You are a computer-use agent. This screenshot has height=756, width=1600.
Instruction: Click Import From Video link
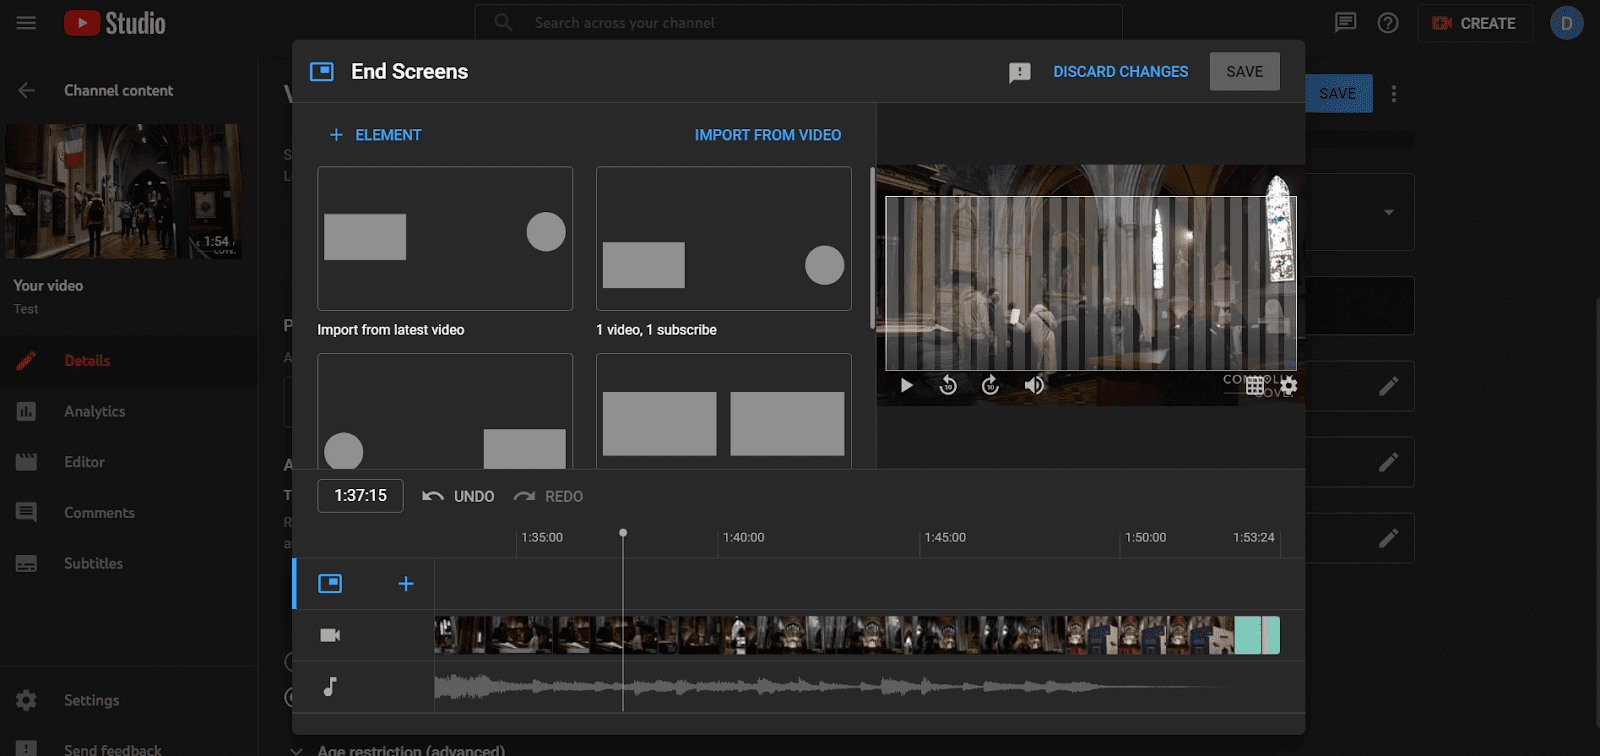768,135
